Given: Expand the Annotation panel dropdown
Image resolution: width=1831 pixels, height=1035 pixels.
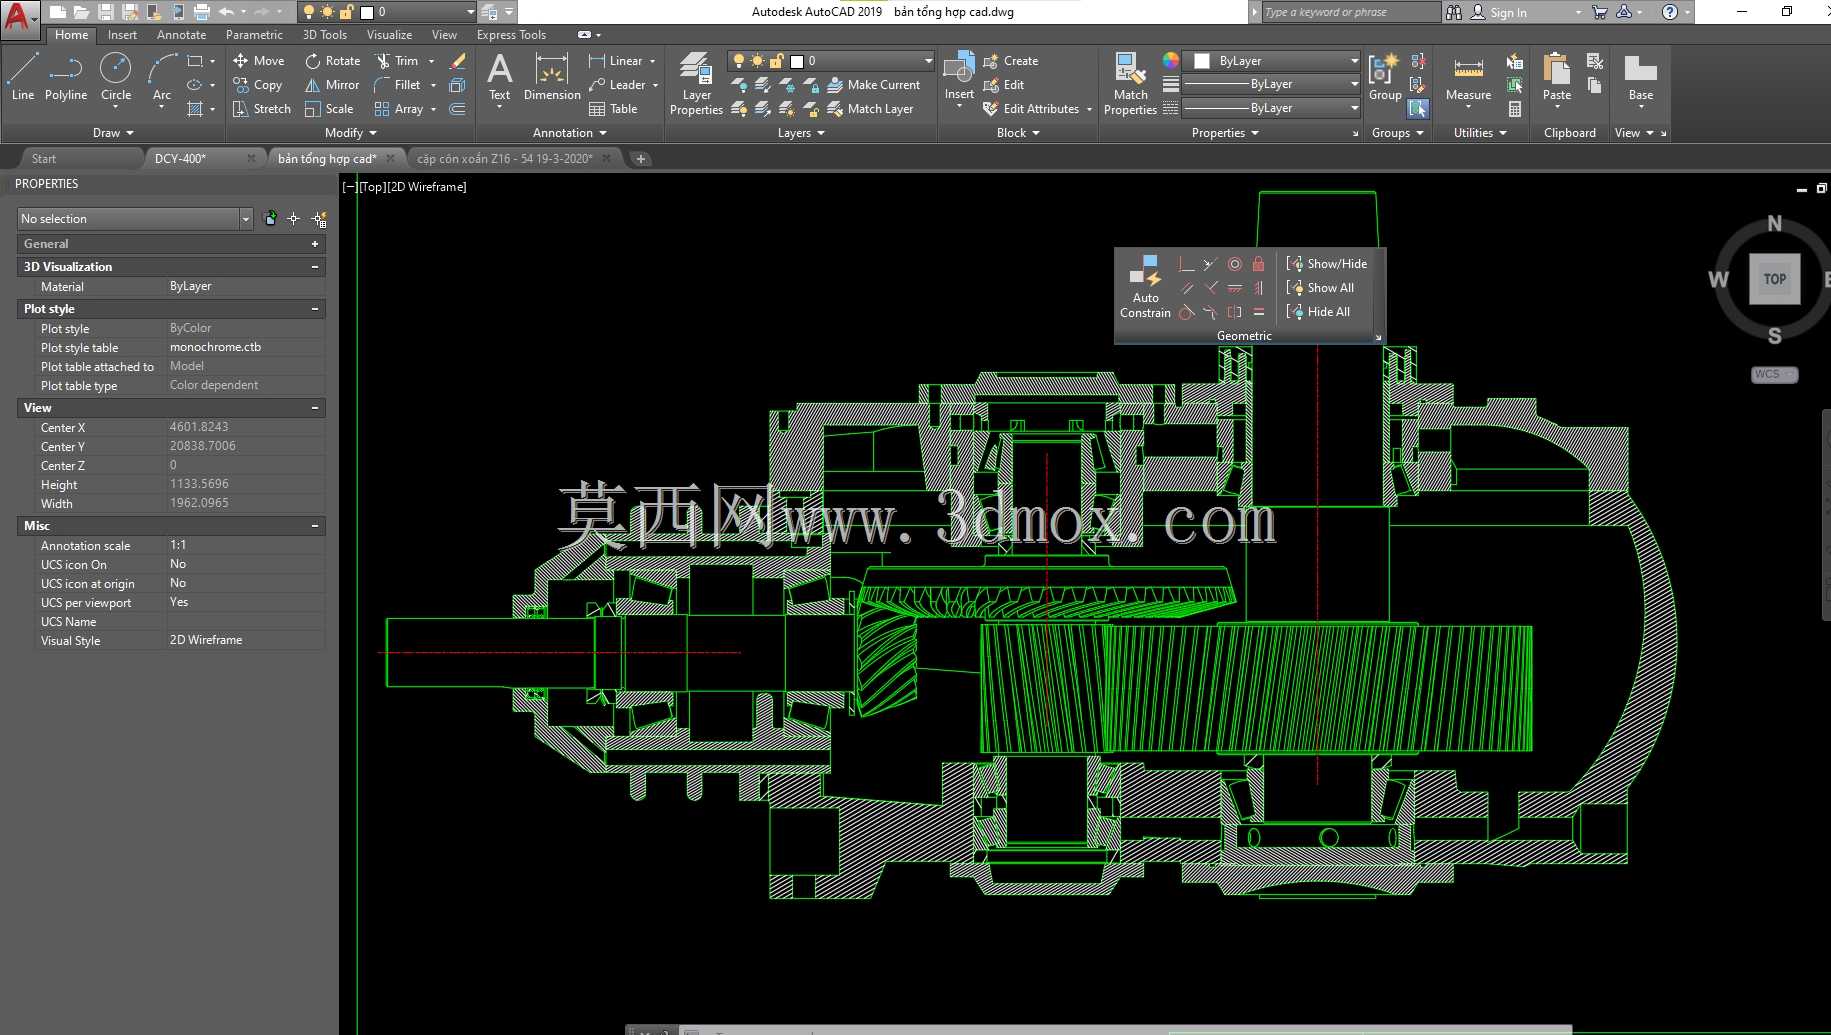Looking at the screenshot, I should pos(570,133).
